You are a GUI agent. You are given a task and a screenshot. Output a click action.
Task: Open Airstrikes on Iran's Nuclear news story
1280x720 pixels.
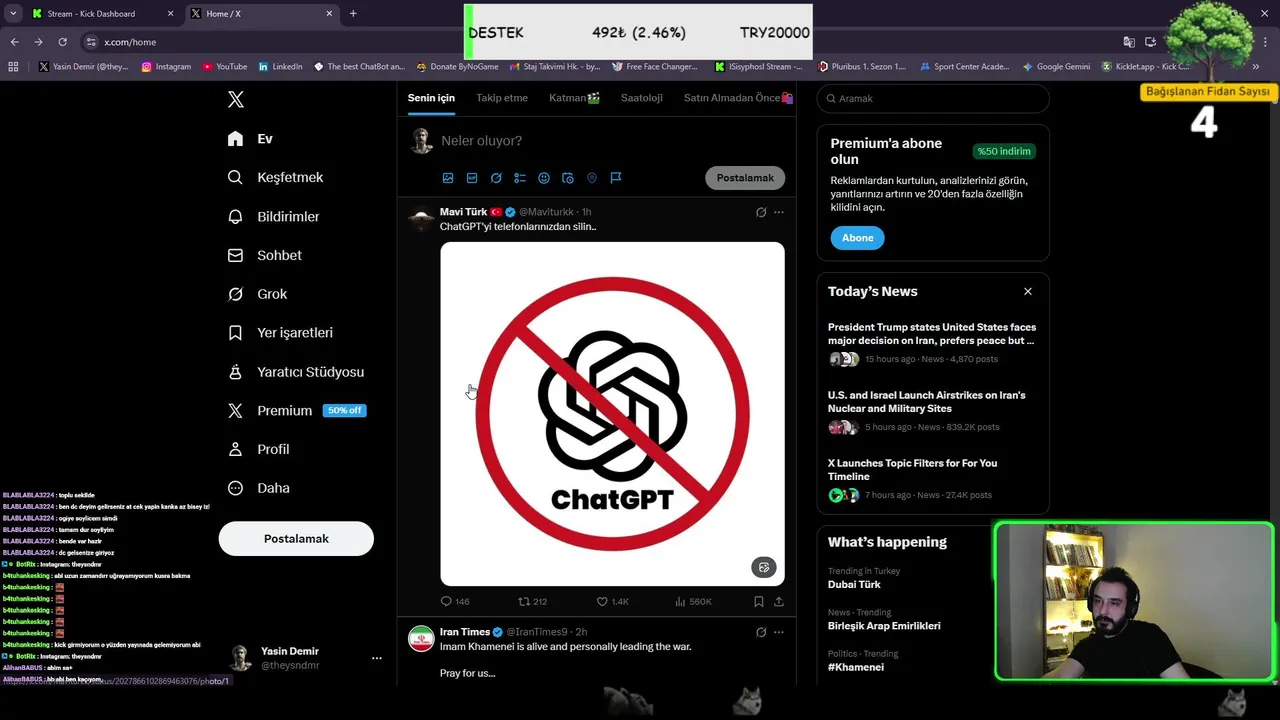932,410
